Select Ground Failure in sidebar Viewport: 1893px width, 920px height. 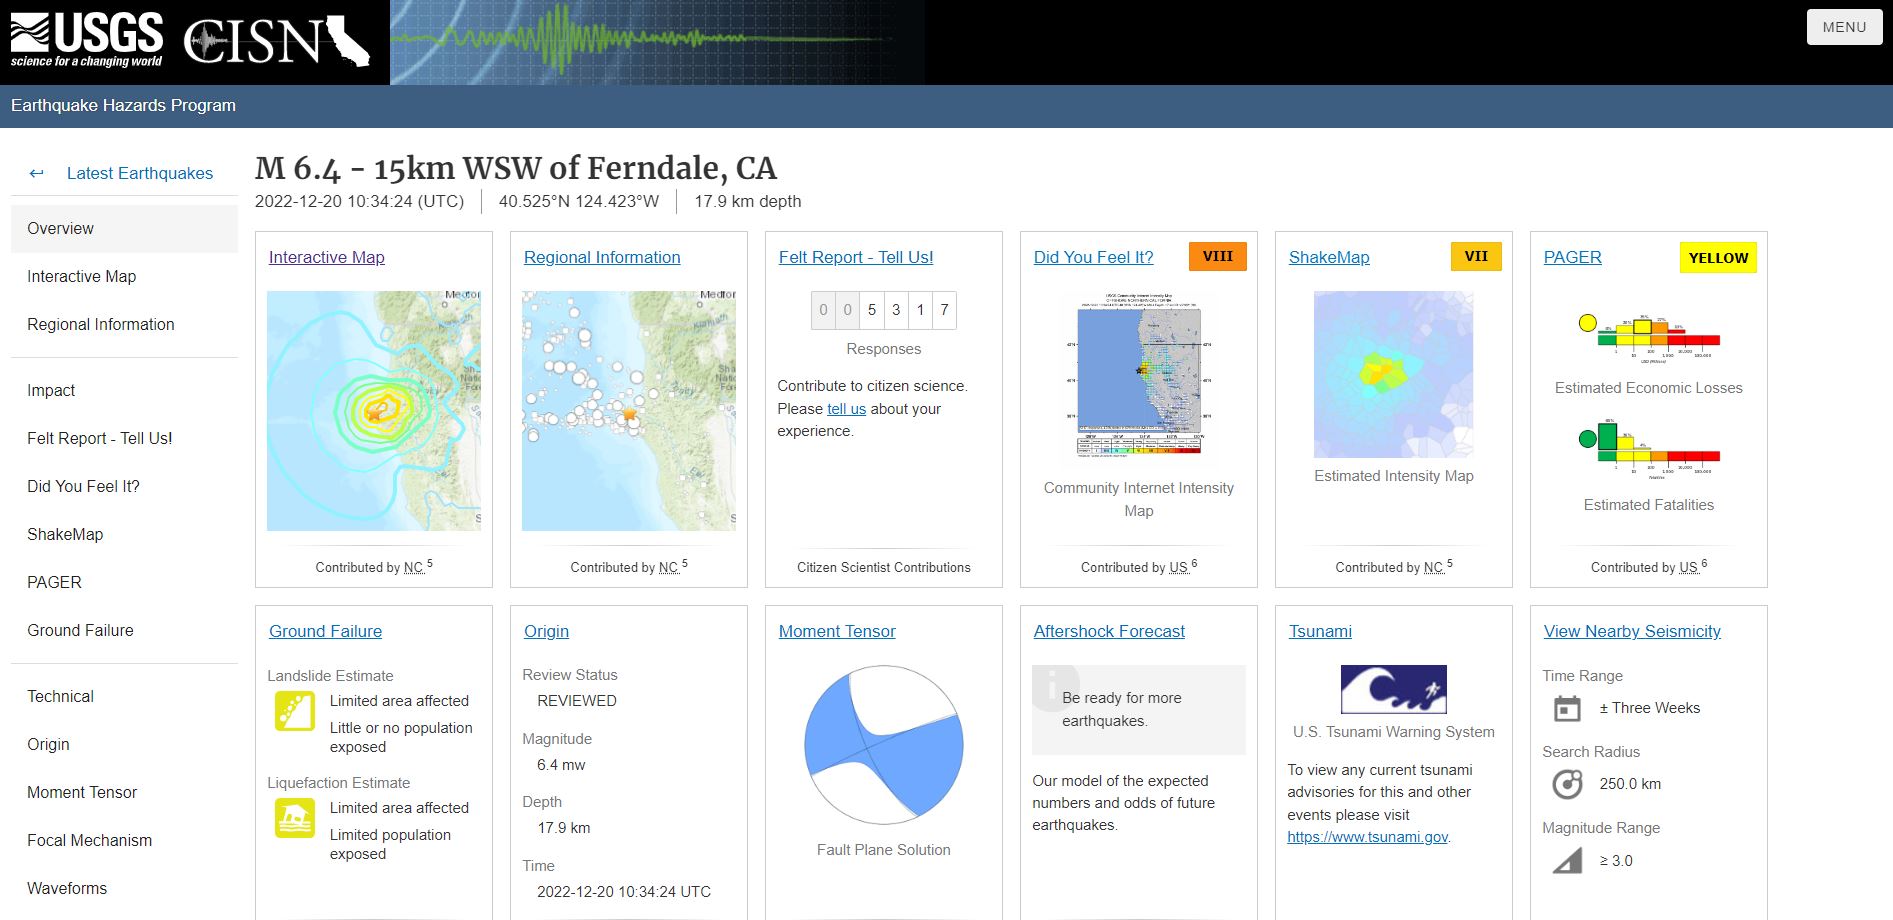[124, 630]
